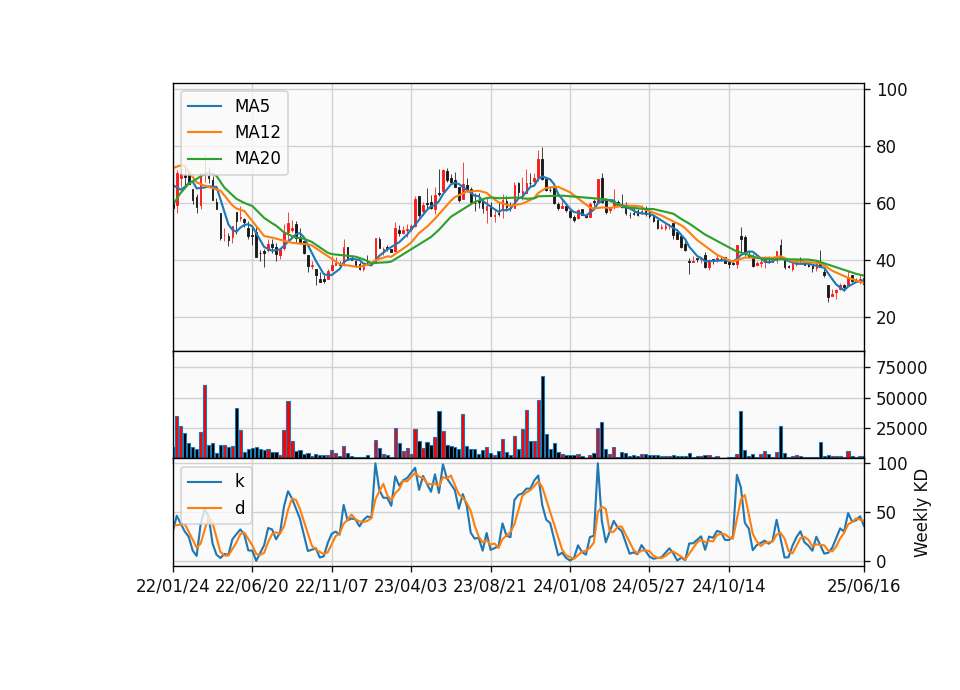Click the k legend label
The image size is (960, 690).
pos(240,481)
